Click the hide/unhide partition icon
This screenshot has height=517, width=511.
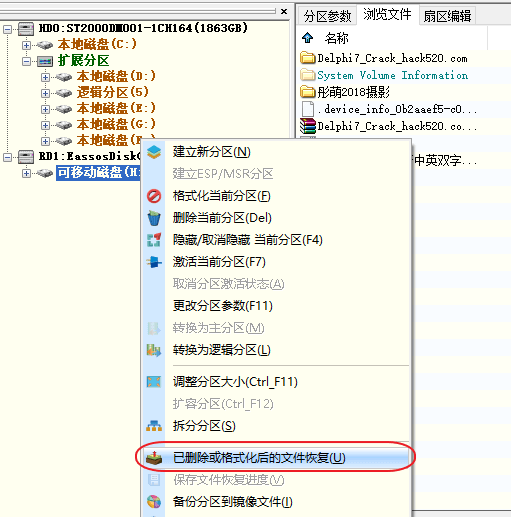[x=154, y=240]
